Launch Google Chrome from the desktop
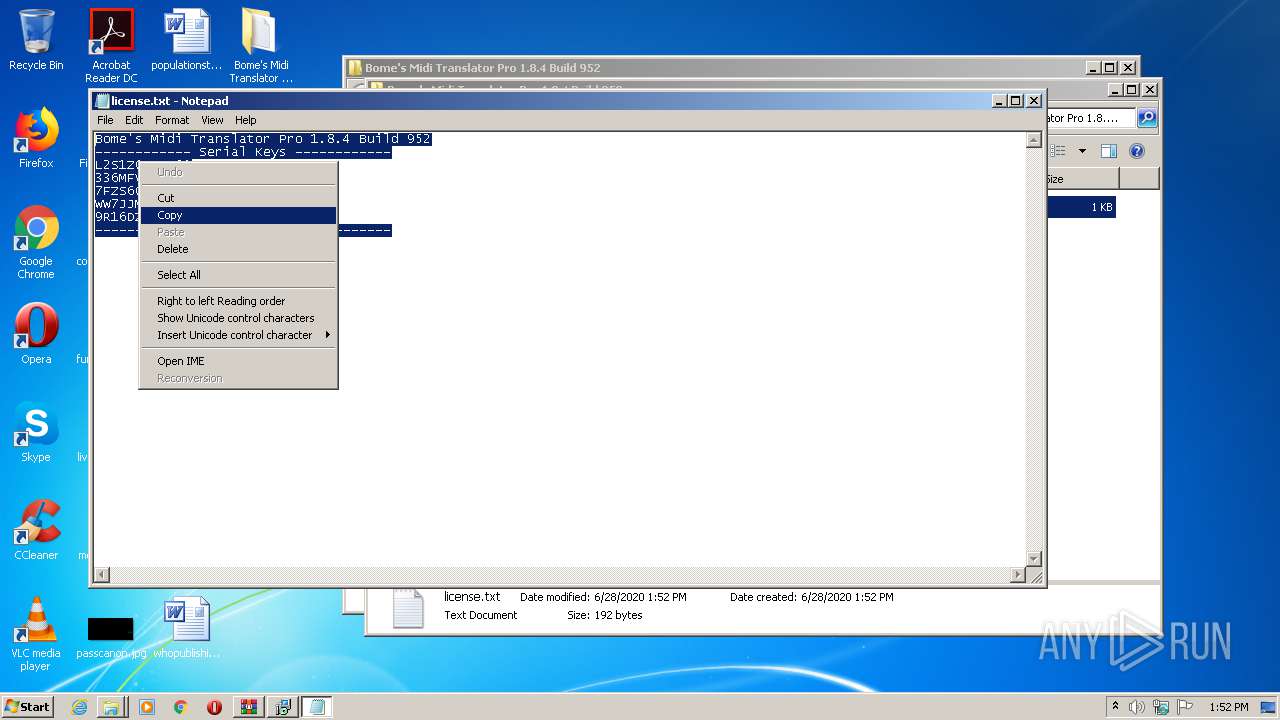Image resolution: width=1280 pixels, height=720 pixels. click(x=36, y=243)
